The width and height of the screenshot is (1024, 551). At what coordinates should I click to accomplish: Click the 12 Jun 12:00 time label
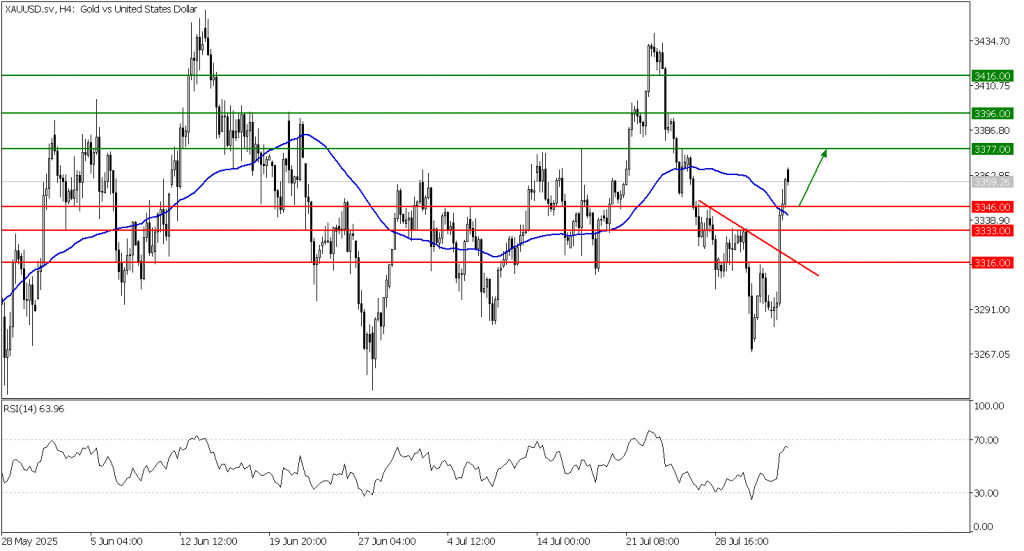tap(207, 541)
